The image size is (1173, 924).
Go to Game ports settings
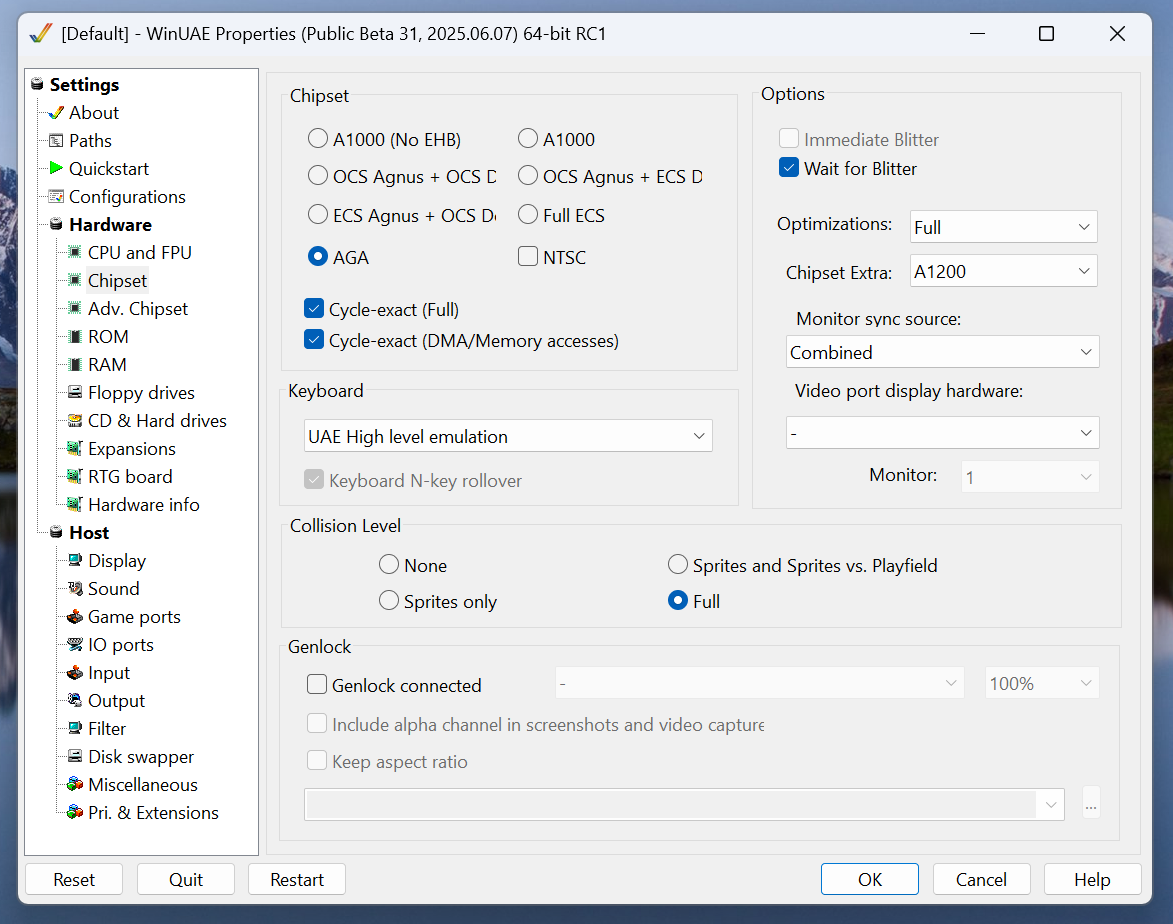pyautogui.click(x=134, y=616)
